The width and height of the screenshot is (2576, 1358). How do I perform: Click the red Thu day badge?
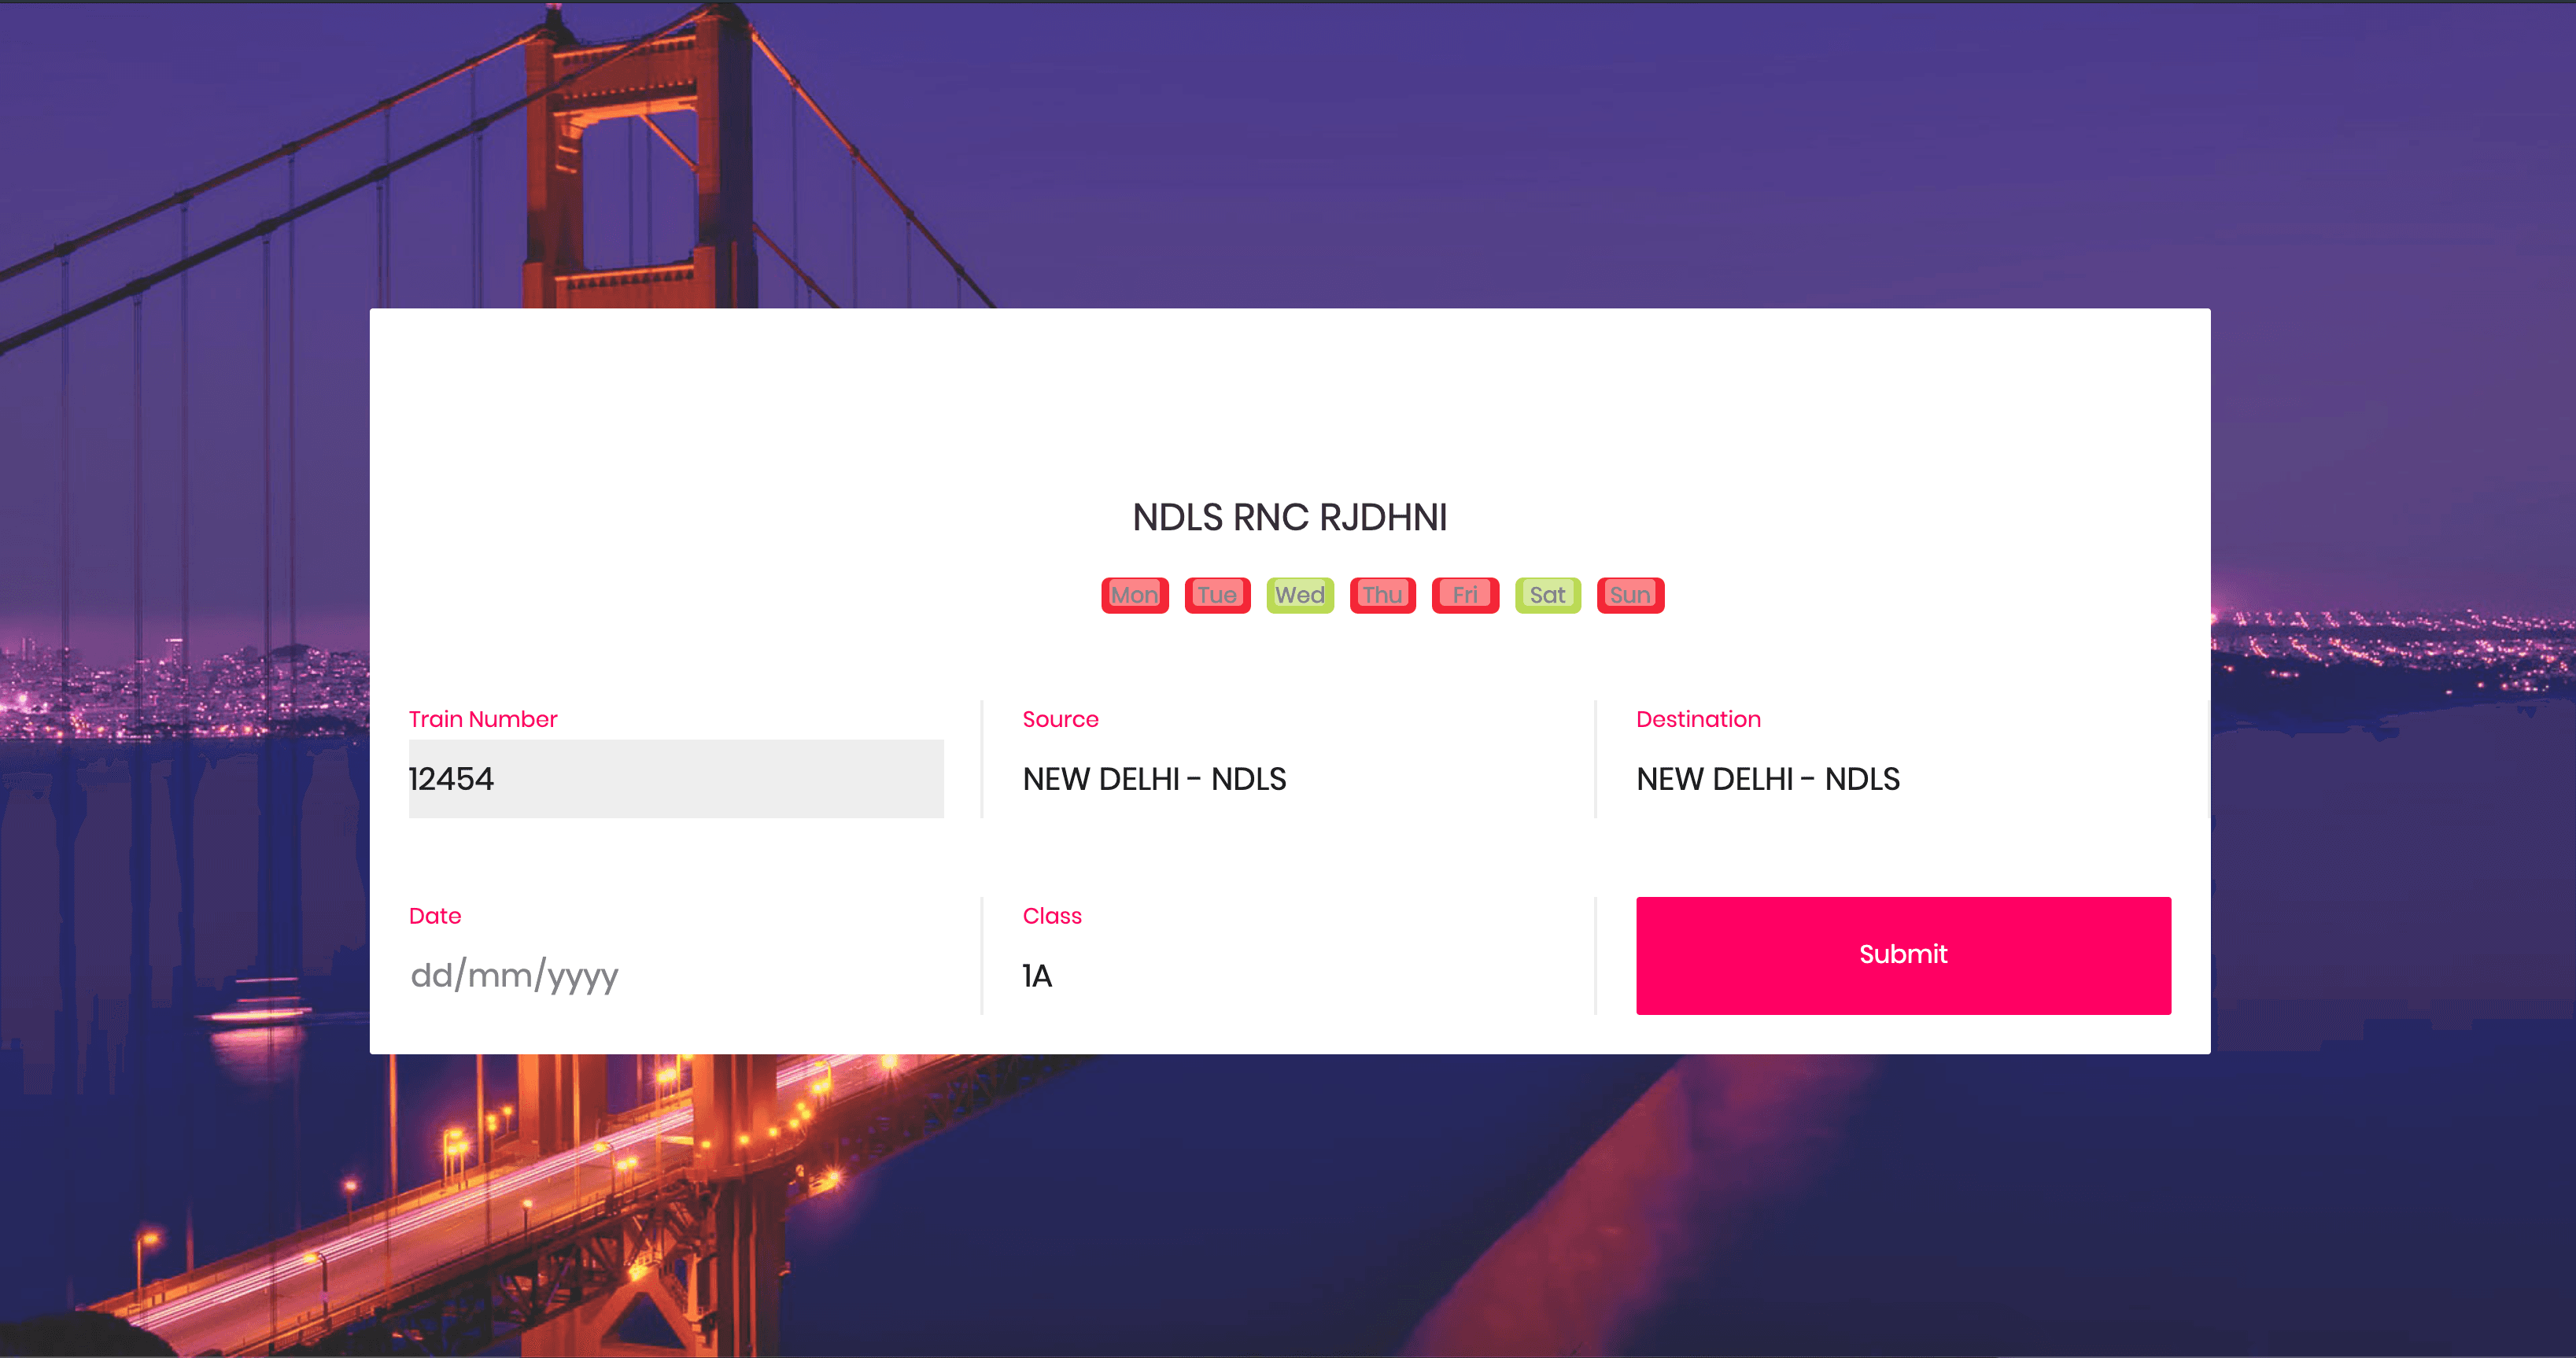click(x=1382, y=595)
